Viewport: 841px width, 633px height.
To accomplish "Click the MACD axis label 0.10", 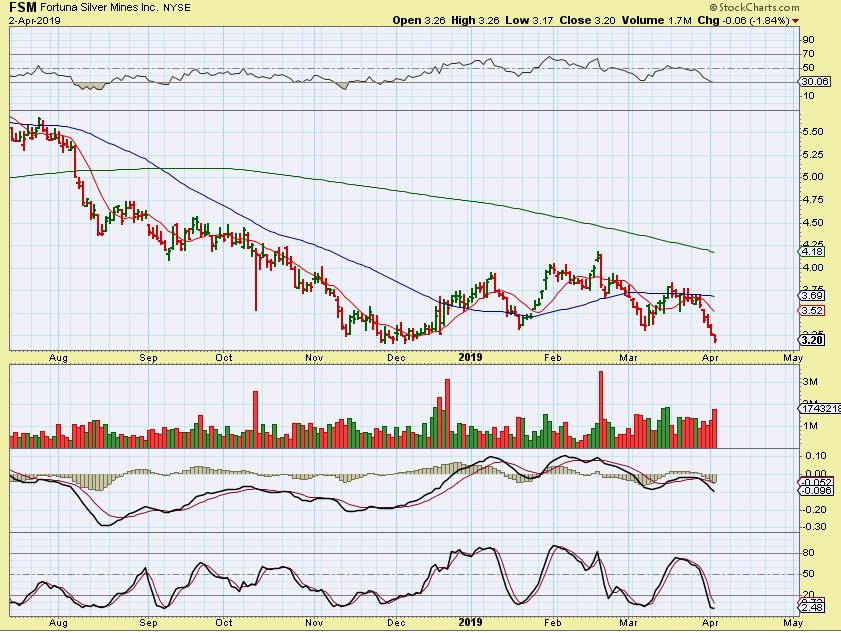I will 815,455.
